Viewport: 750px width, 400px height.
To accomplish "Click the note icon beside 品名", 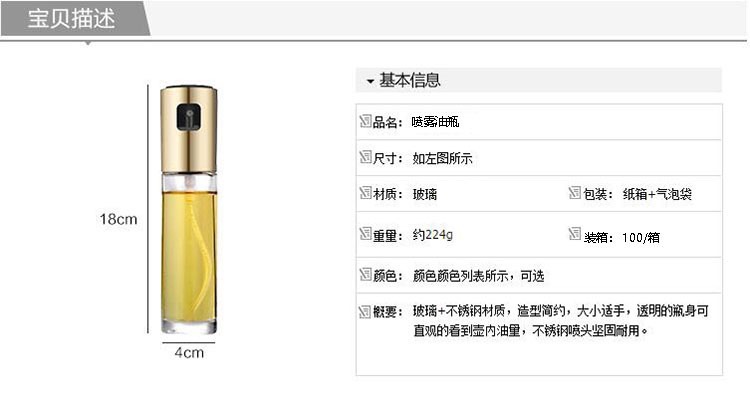I will coord(365,121).
